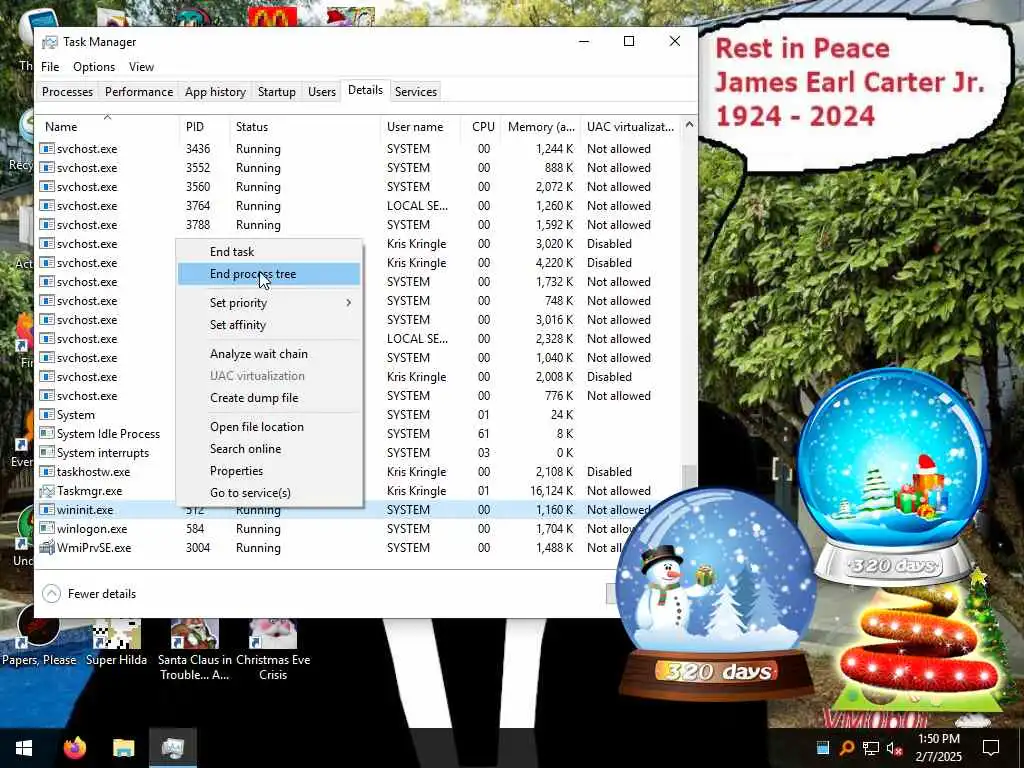Viewport: 1024px width, 768px height.
Task: Open Papers, Please desktop shortcut
Action: (x=39, y=637)
